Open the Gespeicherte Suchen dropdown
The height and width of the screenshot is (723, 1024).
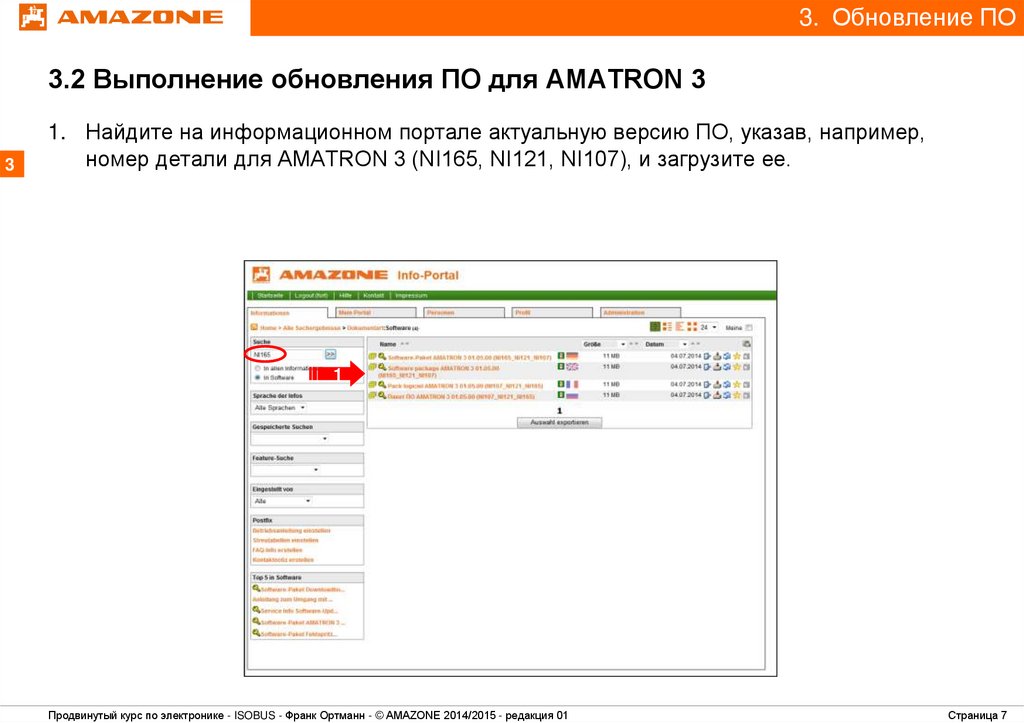click(290, 439)
